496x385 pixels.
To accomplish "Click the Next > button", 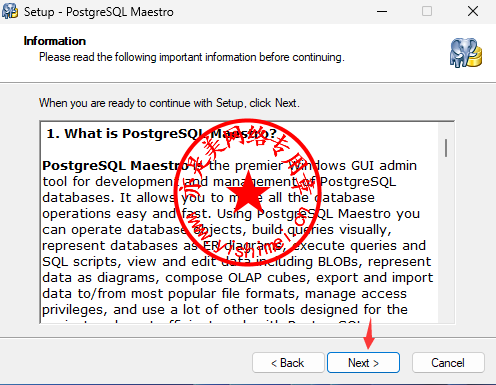I will pyautogui.click(x=363, y=362).
